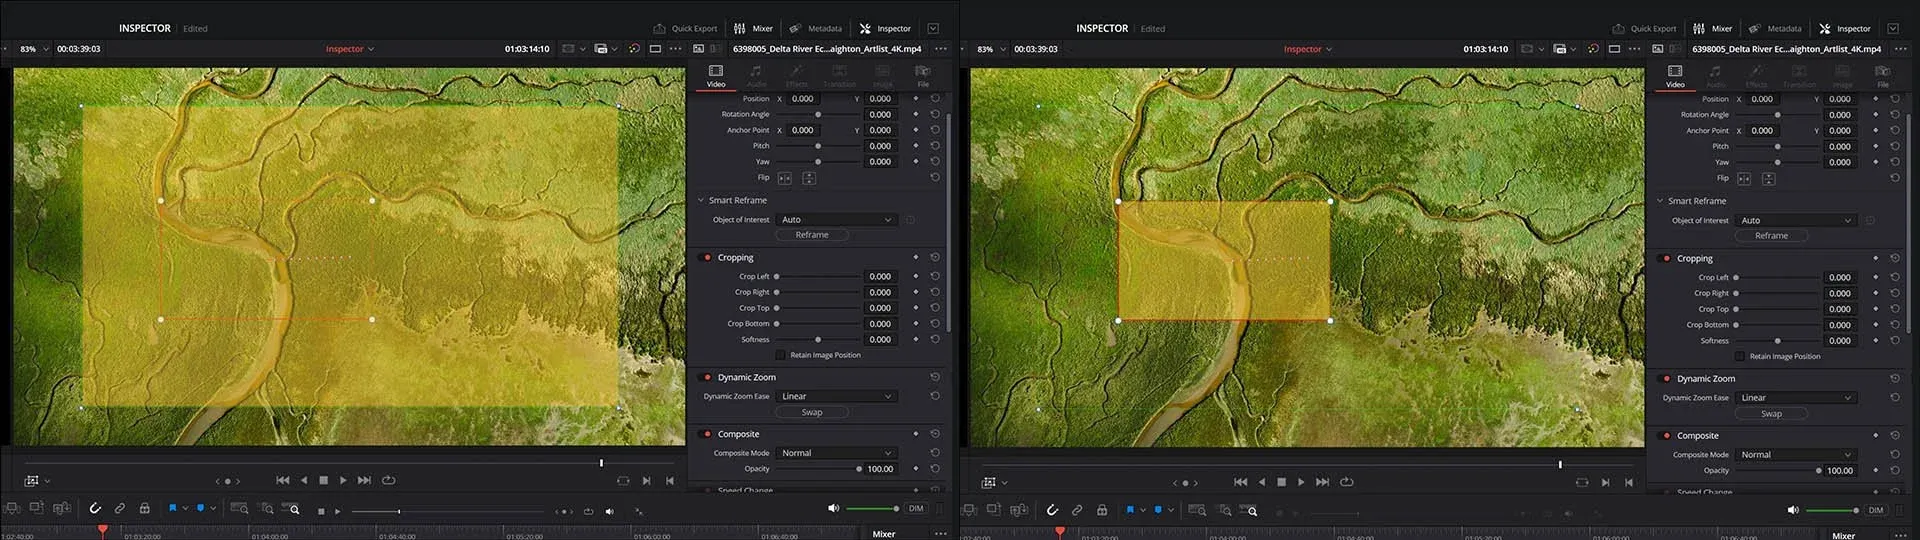Click Rotation Angle slider in left Inspector
Viewport: 1920px width, 540px height.
tap(818, 114)
